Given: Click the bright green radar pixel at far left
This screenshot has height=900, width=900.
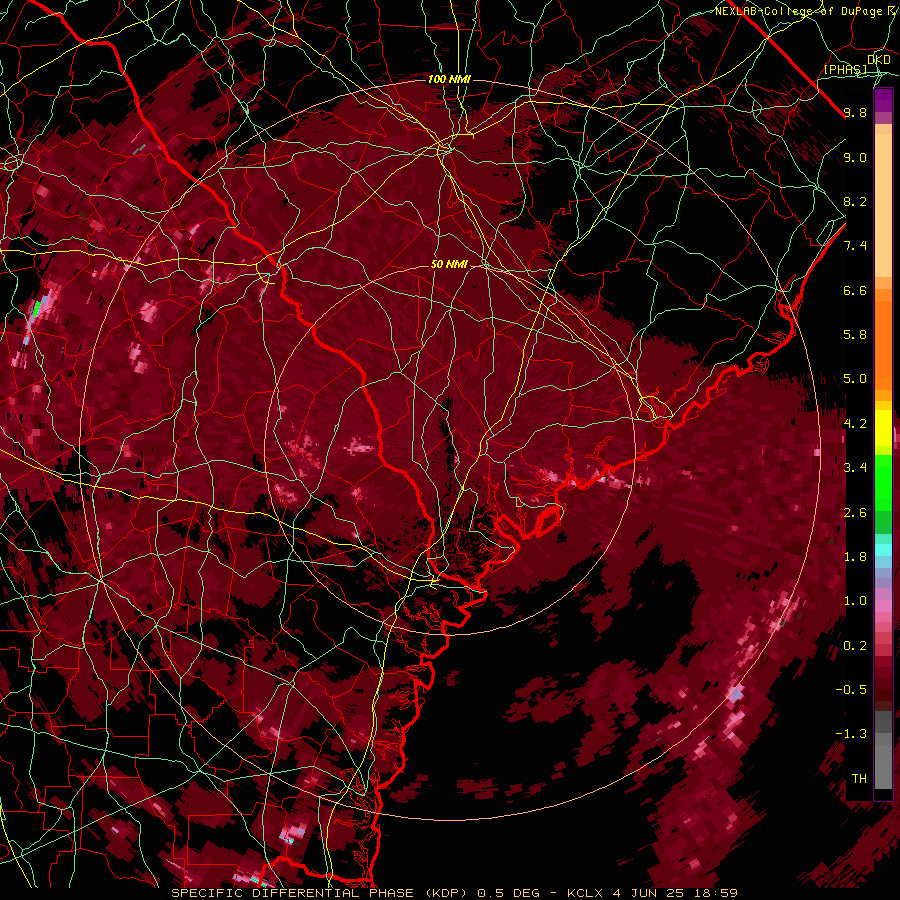Looking at the screenshot, I should point(37,309).
